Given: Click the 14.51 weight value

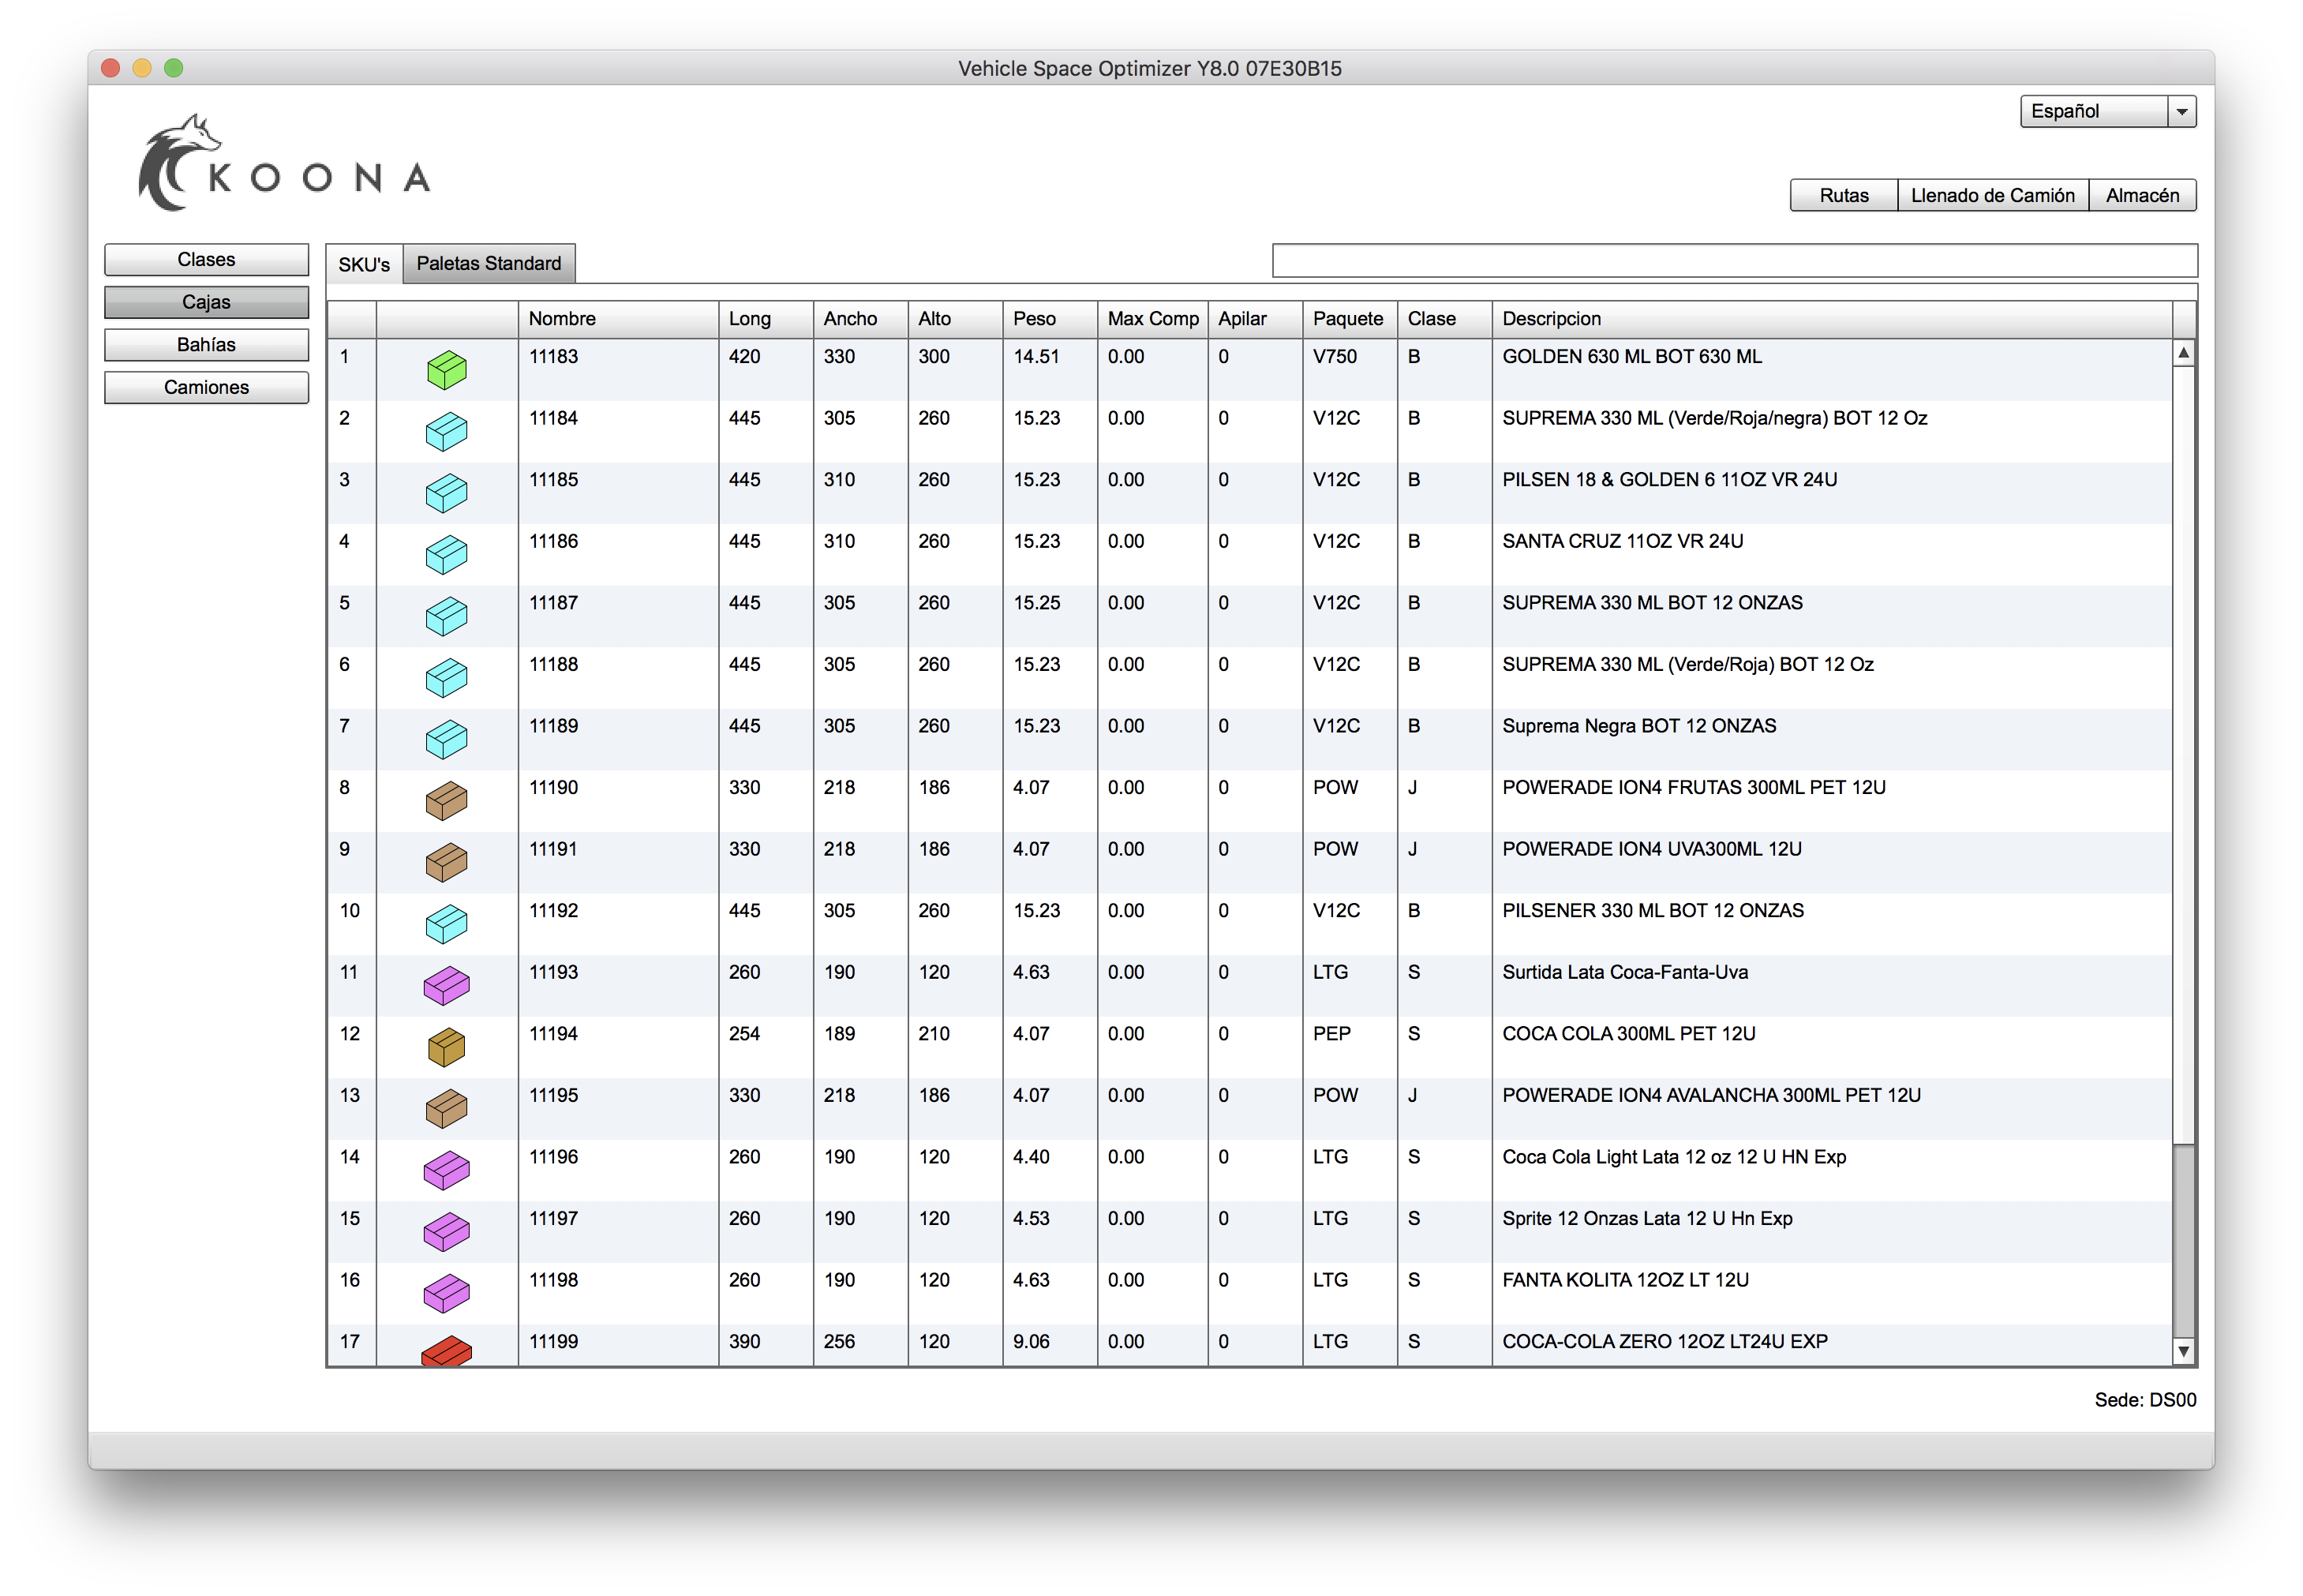Looking at the screenshot, I should point(1036,357).
